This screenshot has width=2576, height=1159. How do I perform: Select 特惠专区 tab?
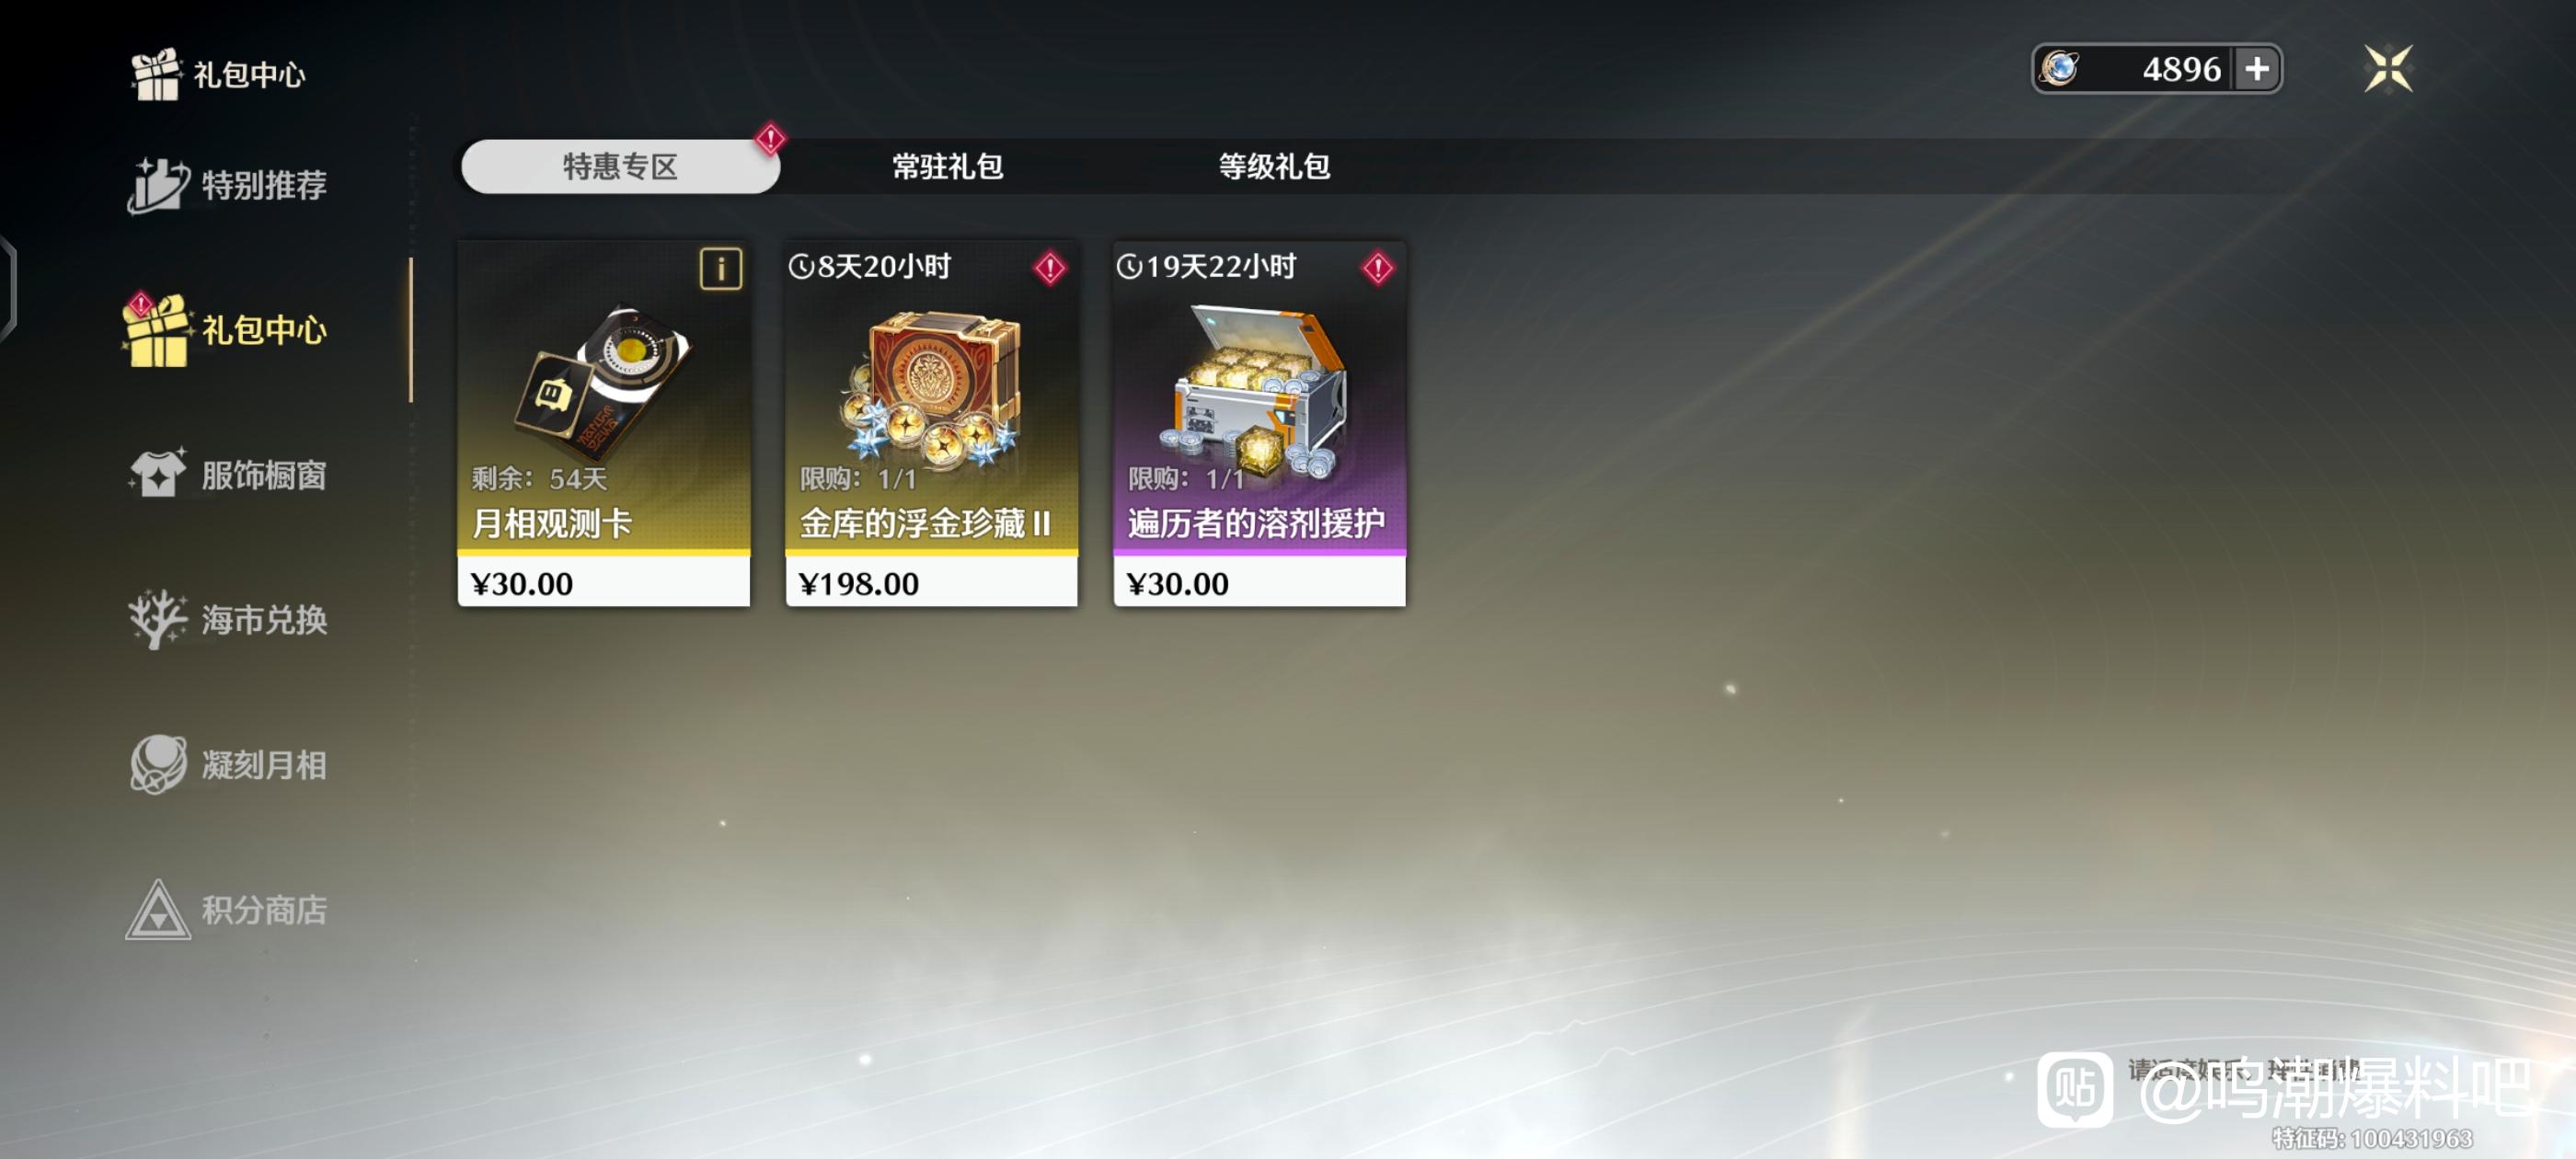pos(620,166)
